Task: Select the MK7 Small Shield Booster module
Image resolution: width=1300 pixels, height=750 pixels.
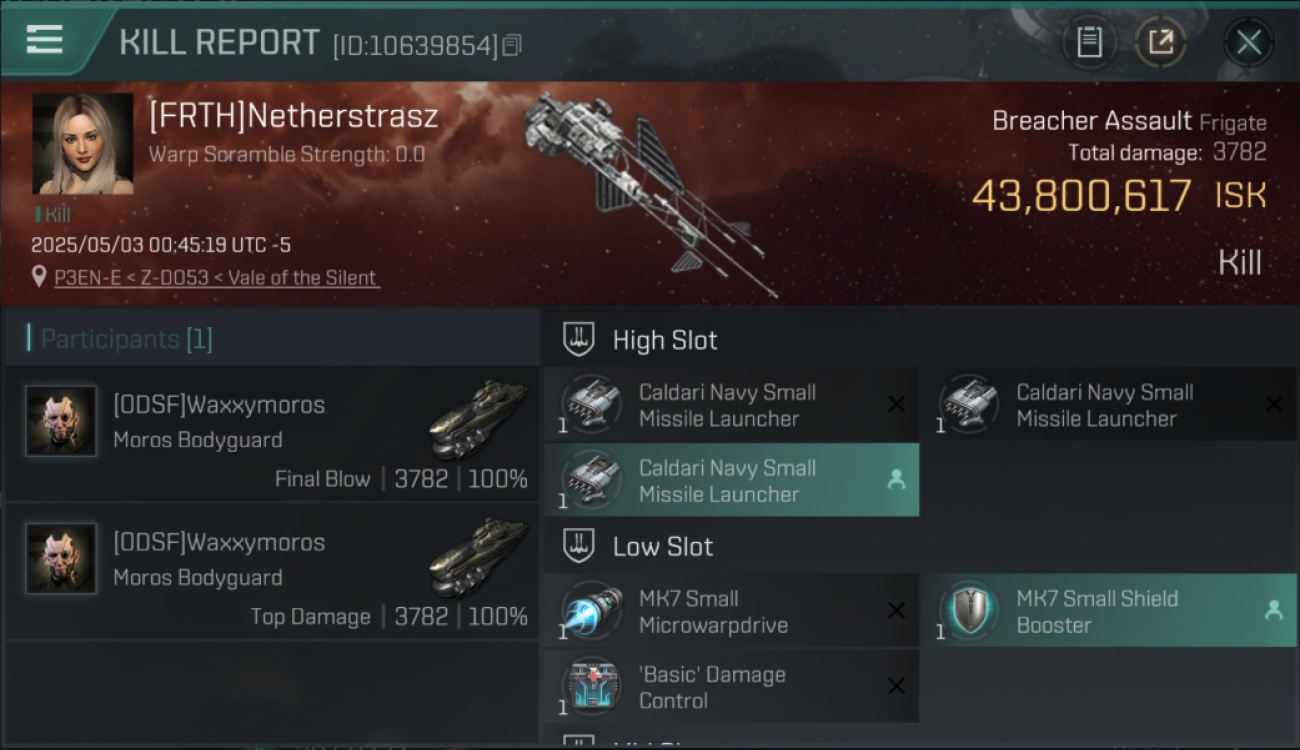Action: 1108,611
